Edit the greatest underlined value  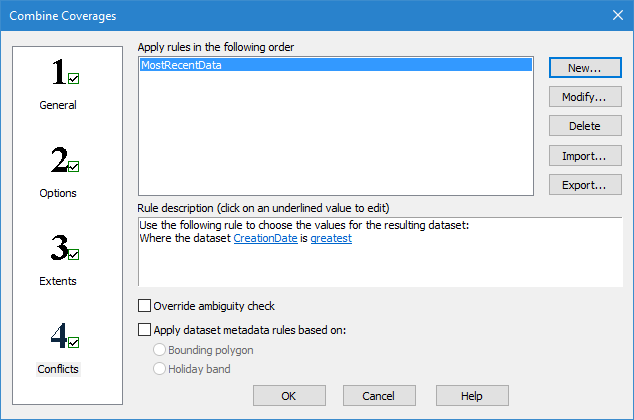[331, 239]
